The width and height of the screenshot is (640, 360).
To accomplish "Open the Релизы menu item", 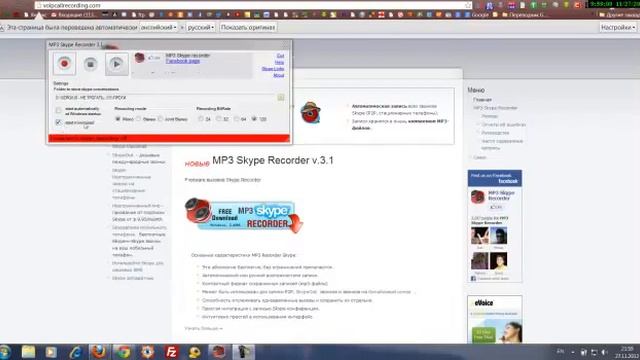I will click(x=489, y=116).
